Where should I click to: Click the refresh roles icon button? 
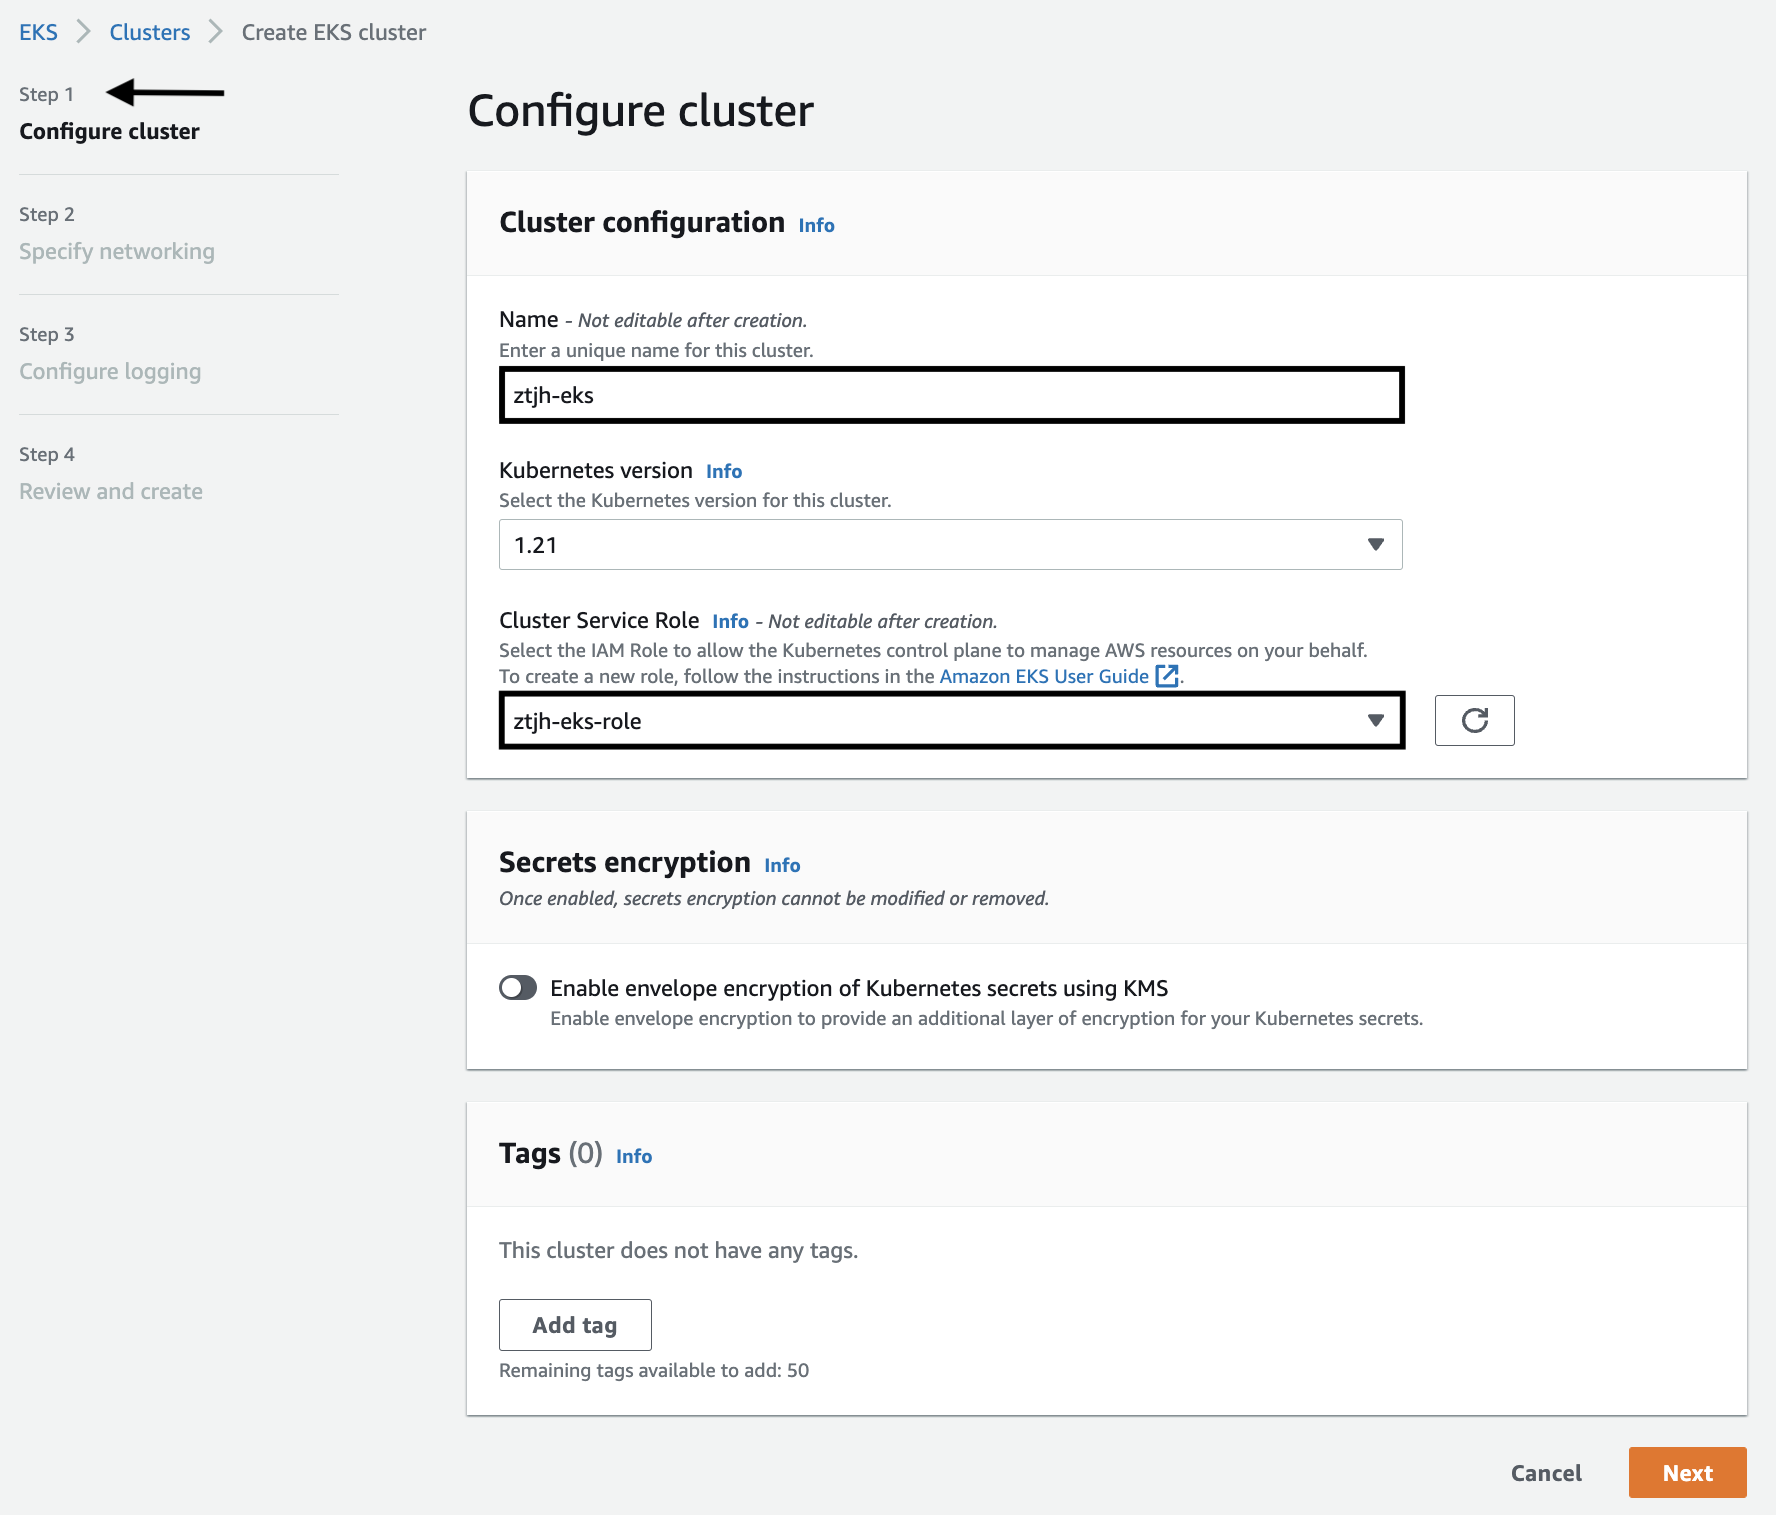(1474, 720)
